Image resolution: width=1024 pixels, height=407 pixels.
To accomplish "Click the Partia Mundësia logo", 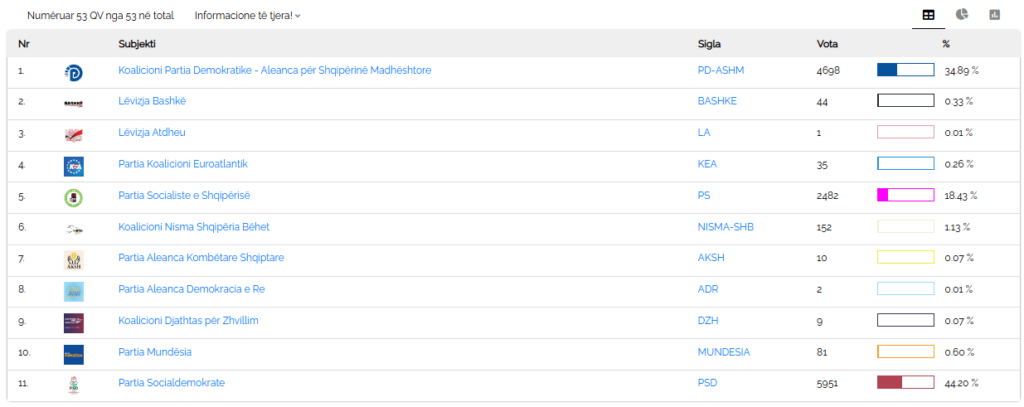I will tap(73, 354).
